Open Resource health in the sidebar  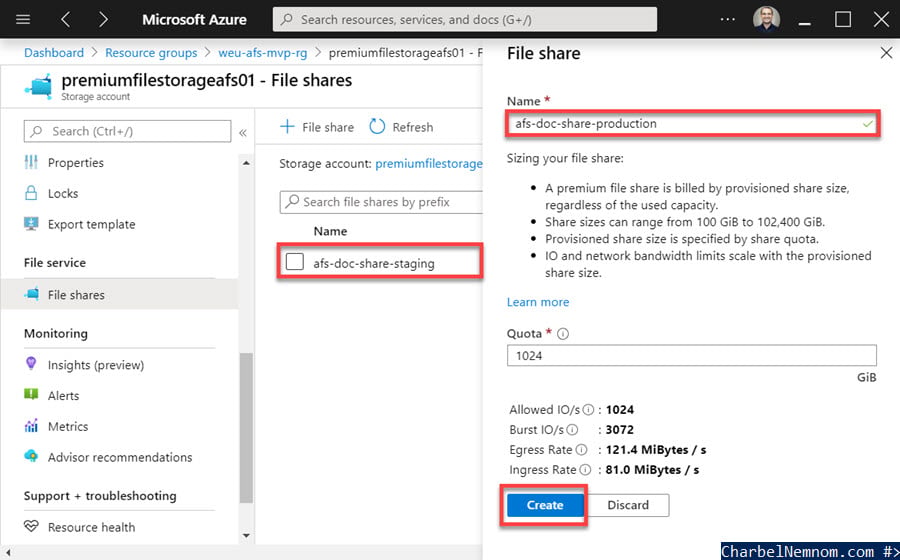point(92,527)
